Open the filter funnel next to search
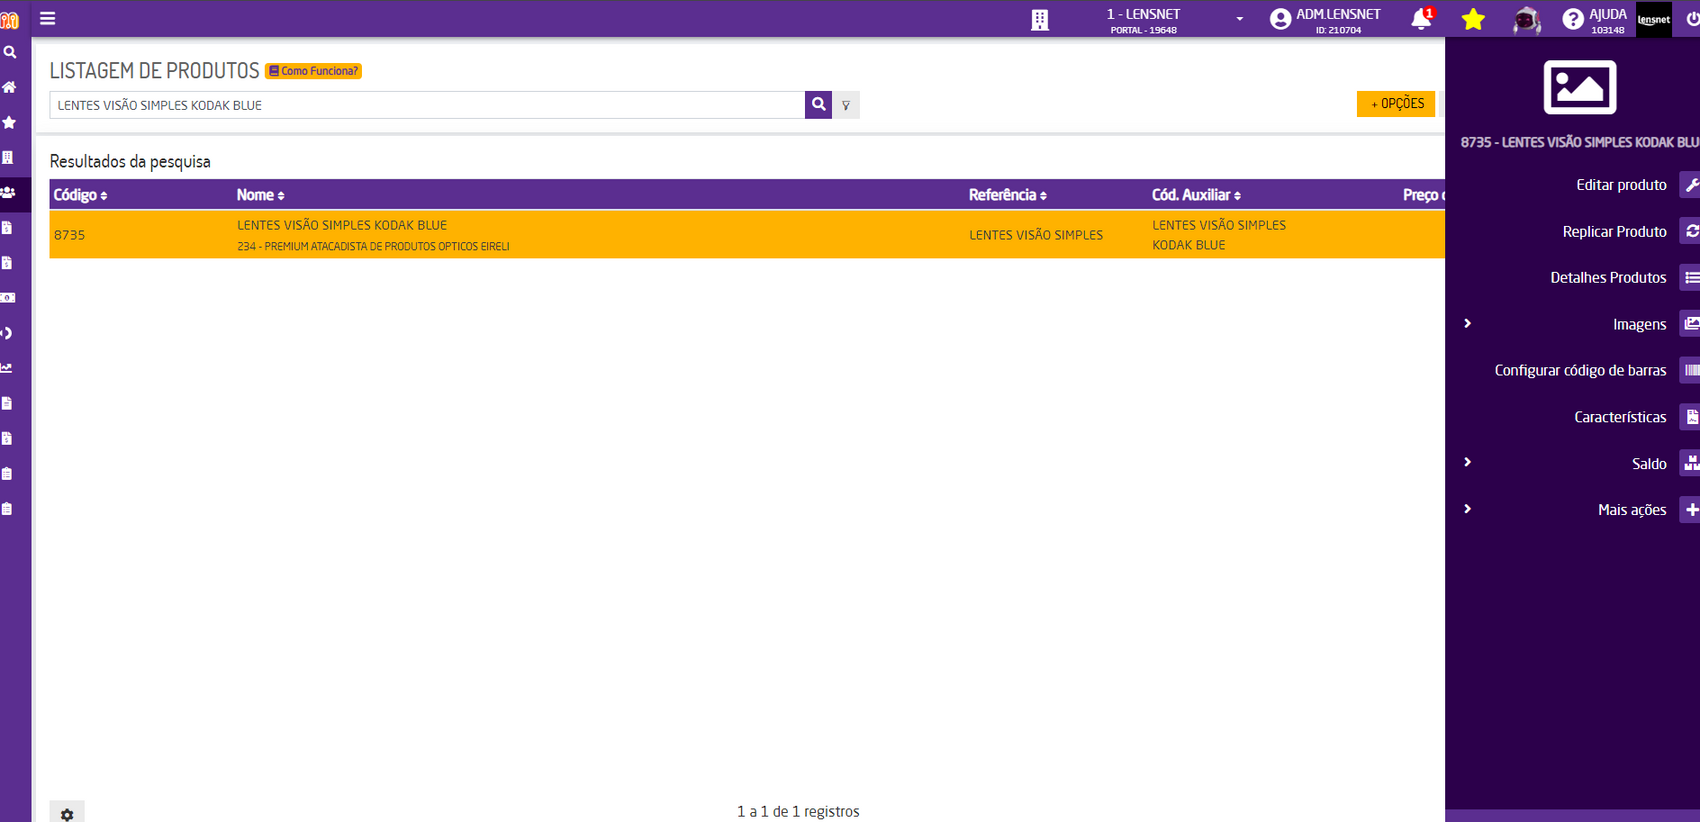 [846, 105]
